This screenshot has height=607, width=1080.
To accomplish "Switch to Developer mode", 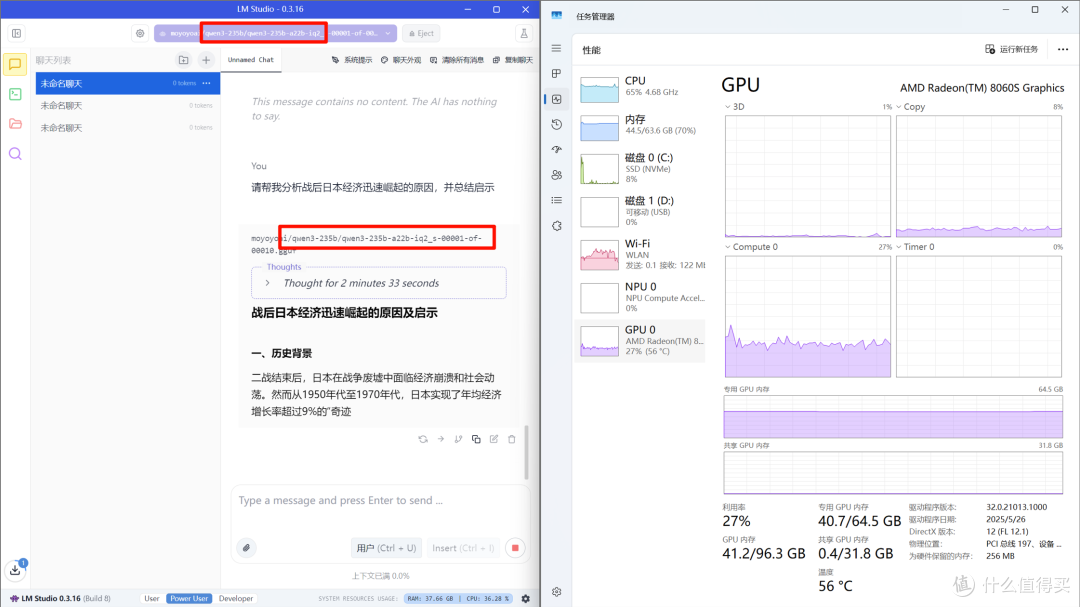I will [236, 599].
